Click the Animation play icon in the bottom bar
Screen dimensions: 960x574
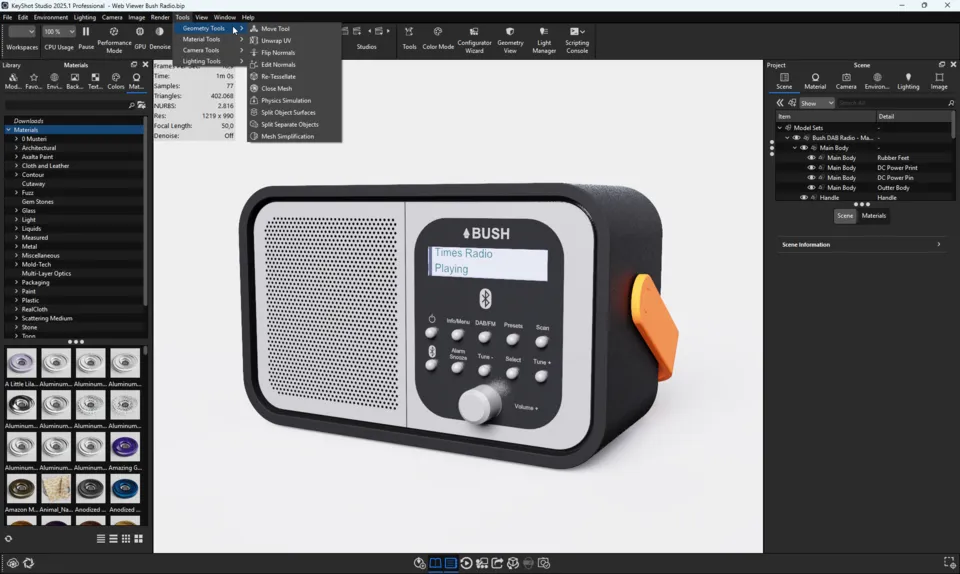pyautogui.click(x=467, y=563)
